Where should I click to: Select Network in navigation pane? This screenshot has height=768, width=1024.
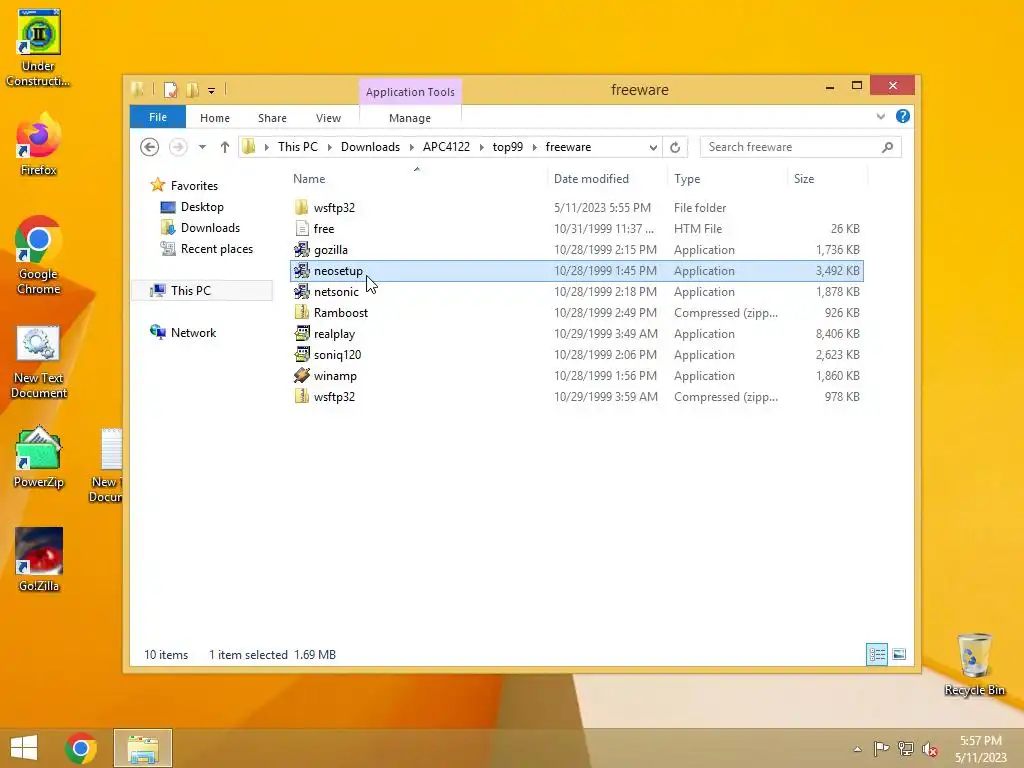coord(193,332)
